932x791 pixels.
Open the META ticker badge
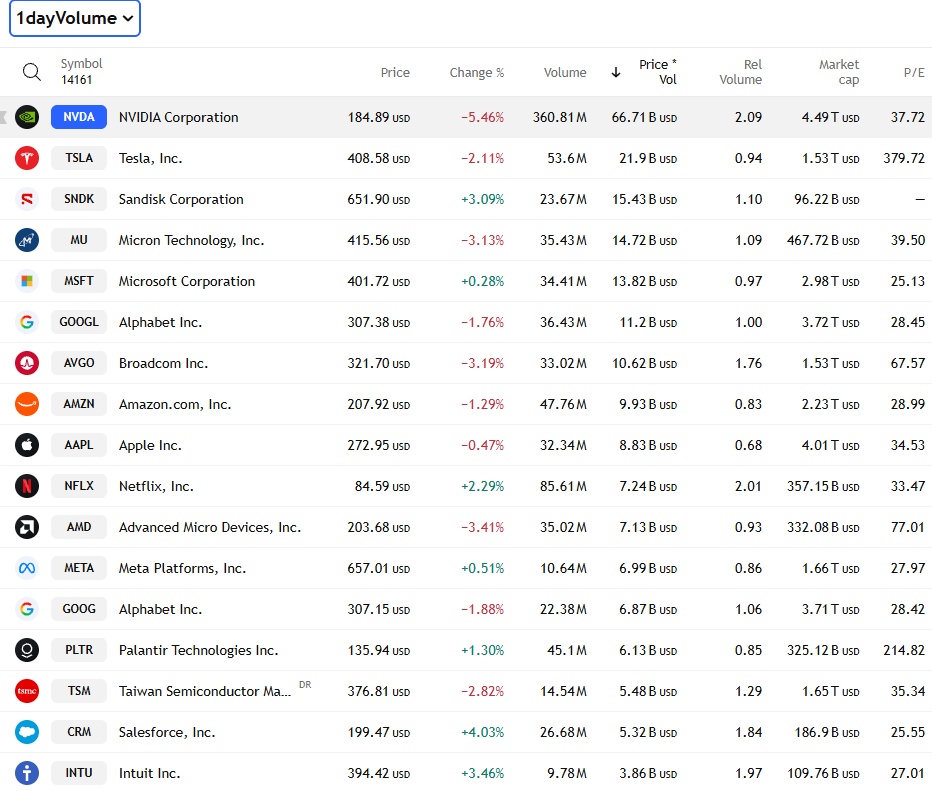pos(79,568)
